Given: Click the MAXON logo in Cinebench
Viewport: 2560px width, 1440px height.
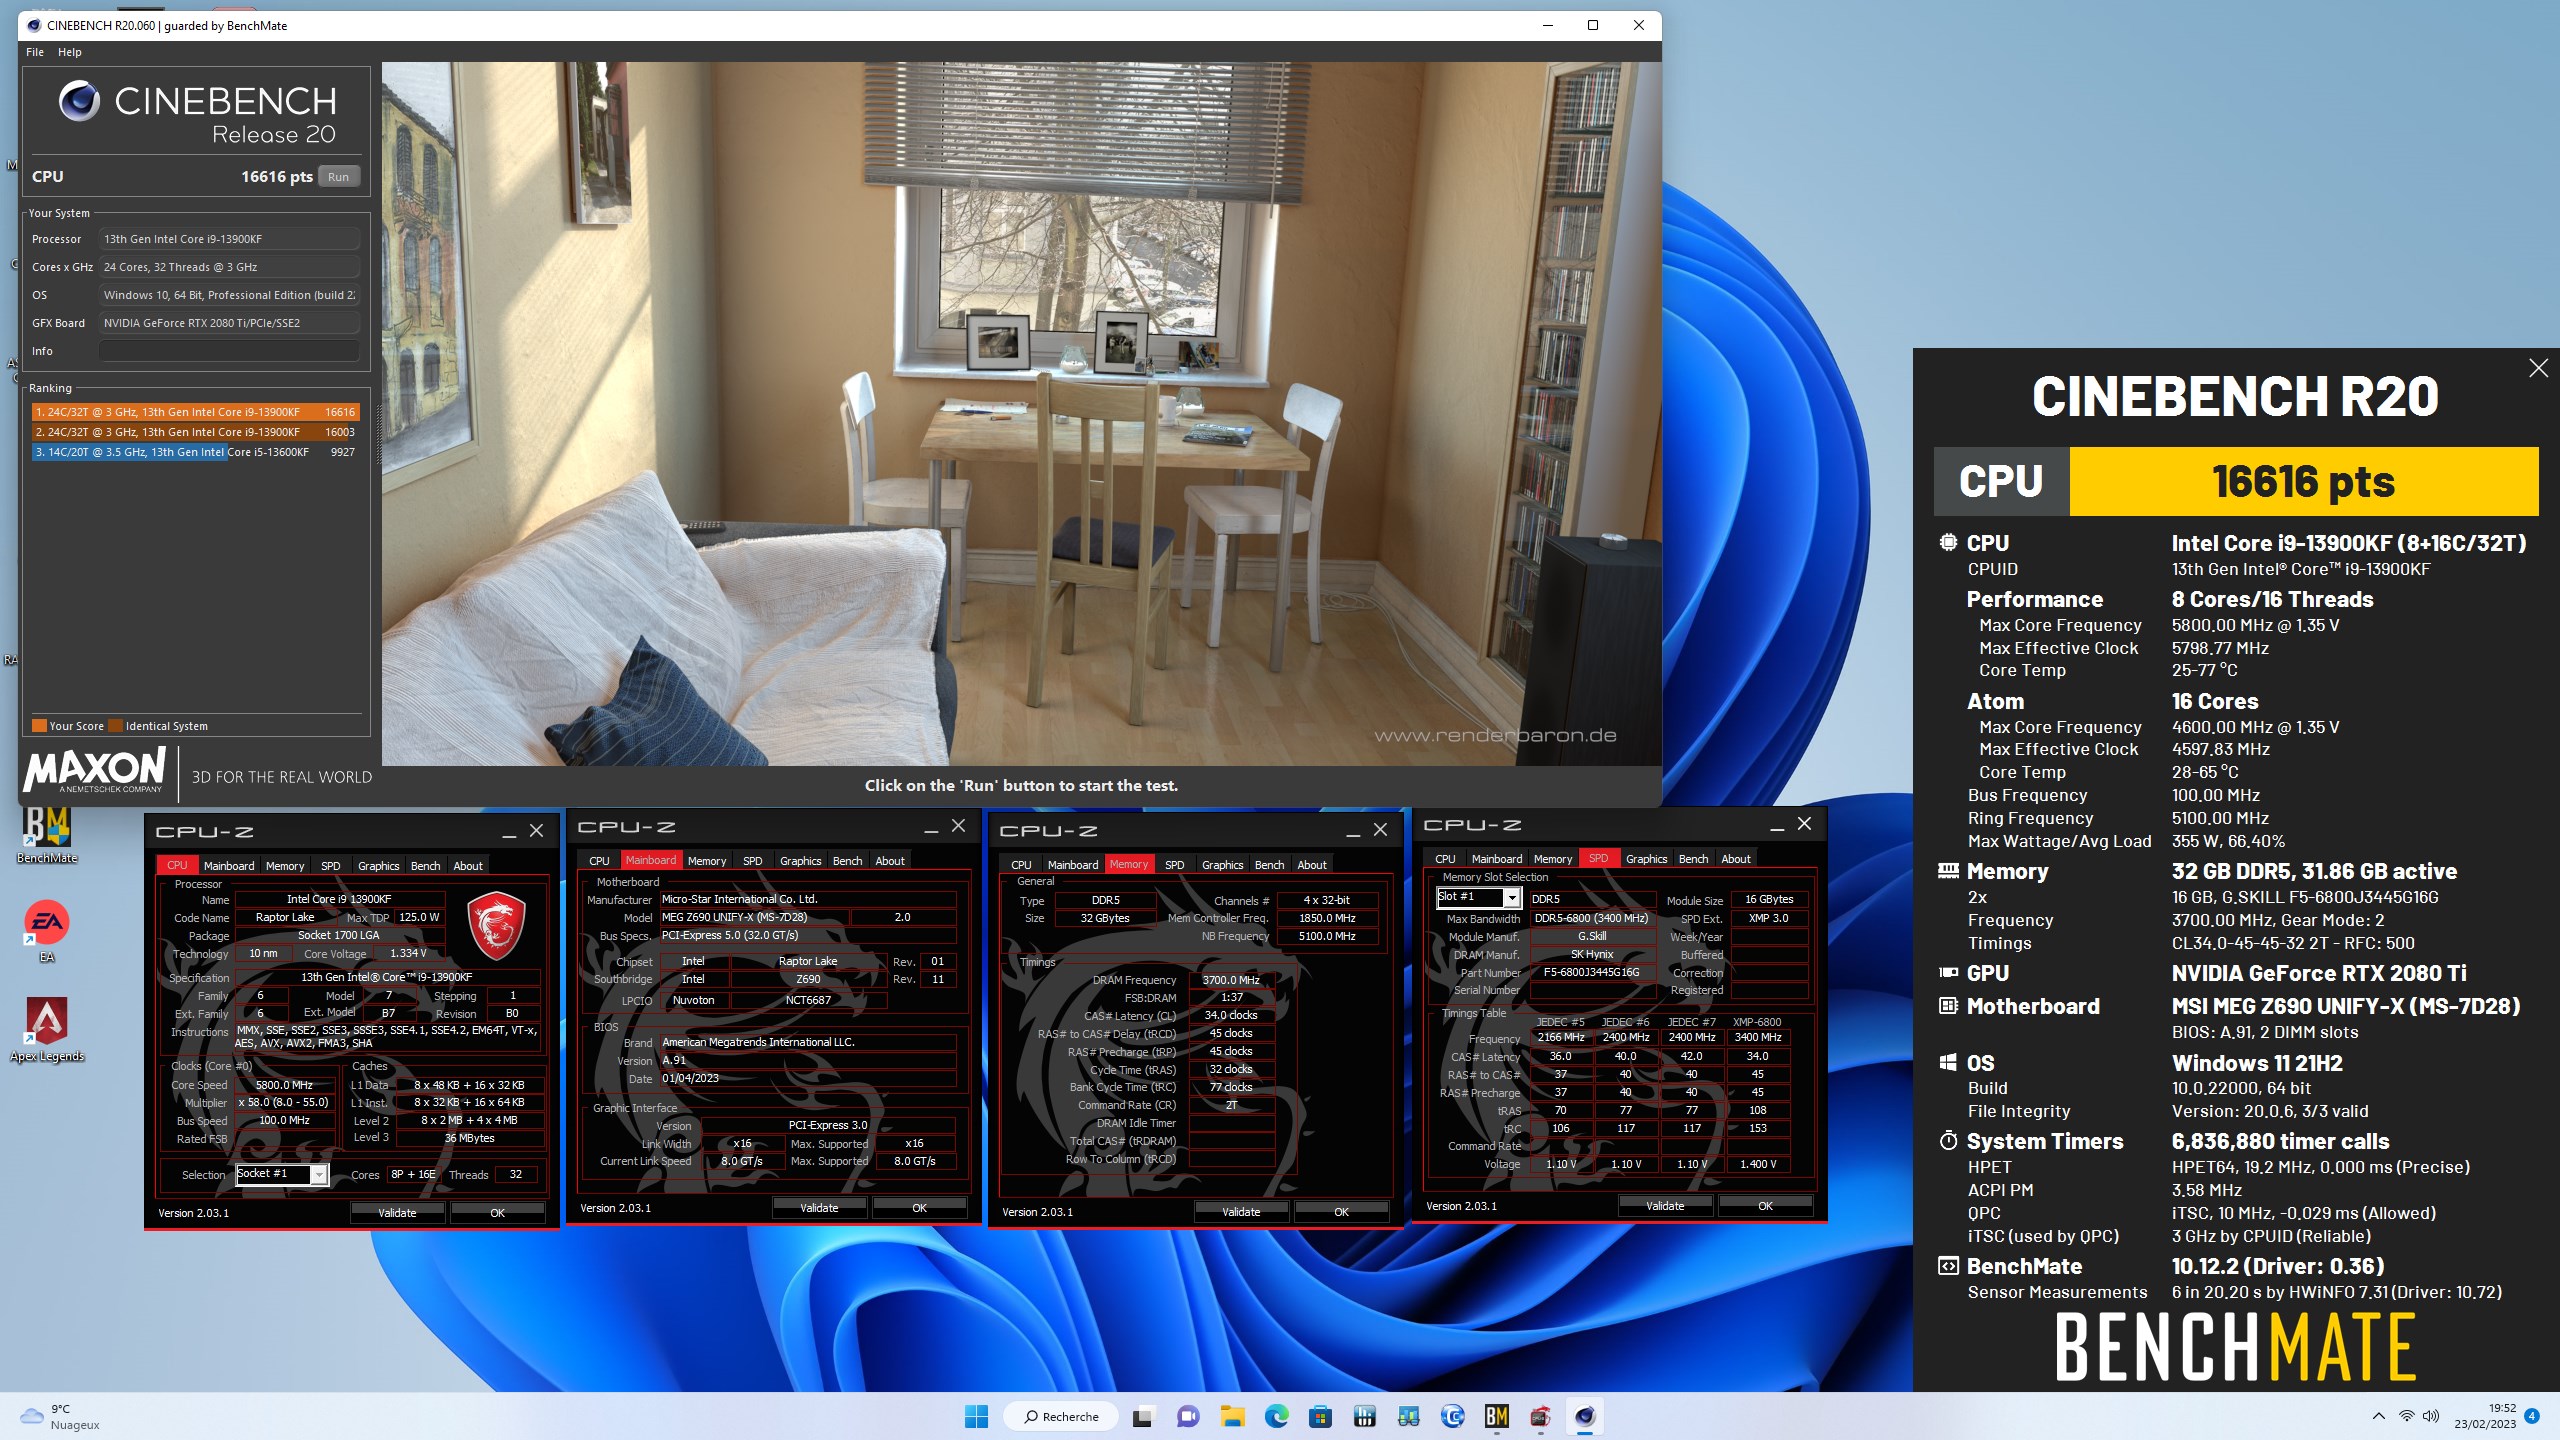Looking at the screenshot, I should (95, 770).
